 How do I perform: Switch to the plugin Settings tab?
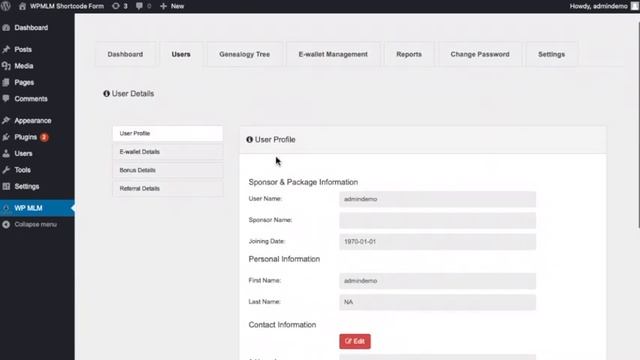pos(551,54)
